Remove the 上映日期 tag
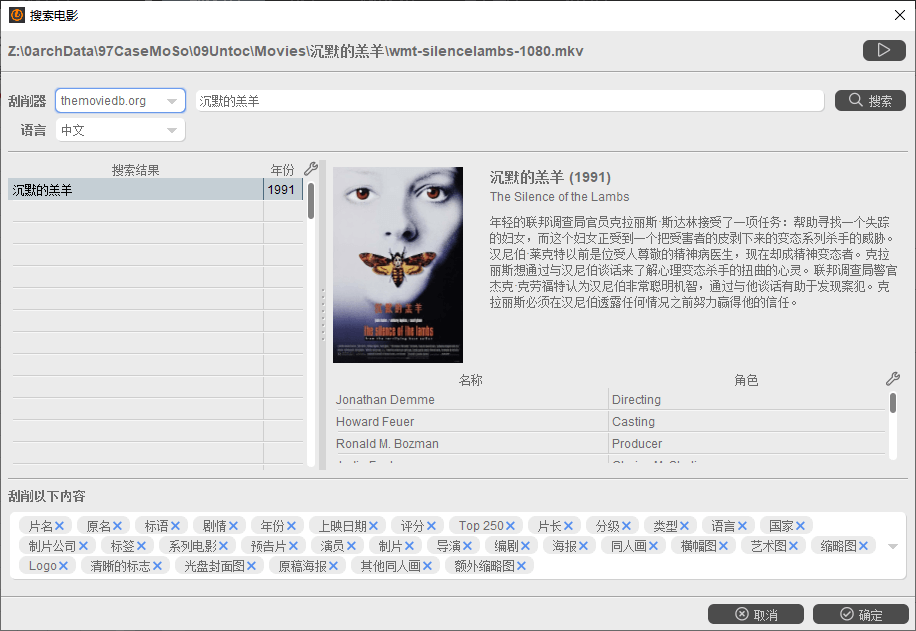The image size is (916, 631). [373, 526]
